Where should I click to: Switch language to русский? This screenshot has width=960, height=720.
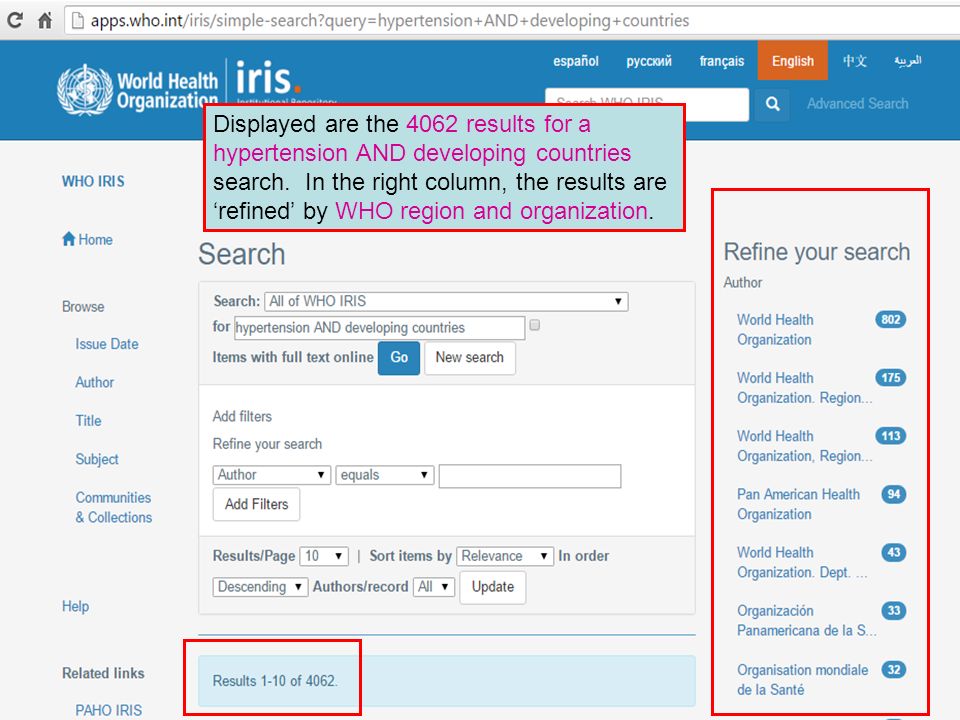pyautogui.click(x=649, y=61)
